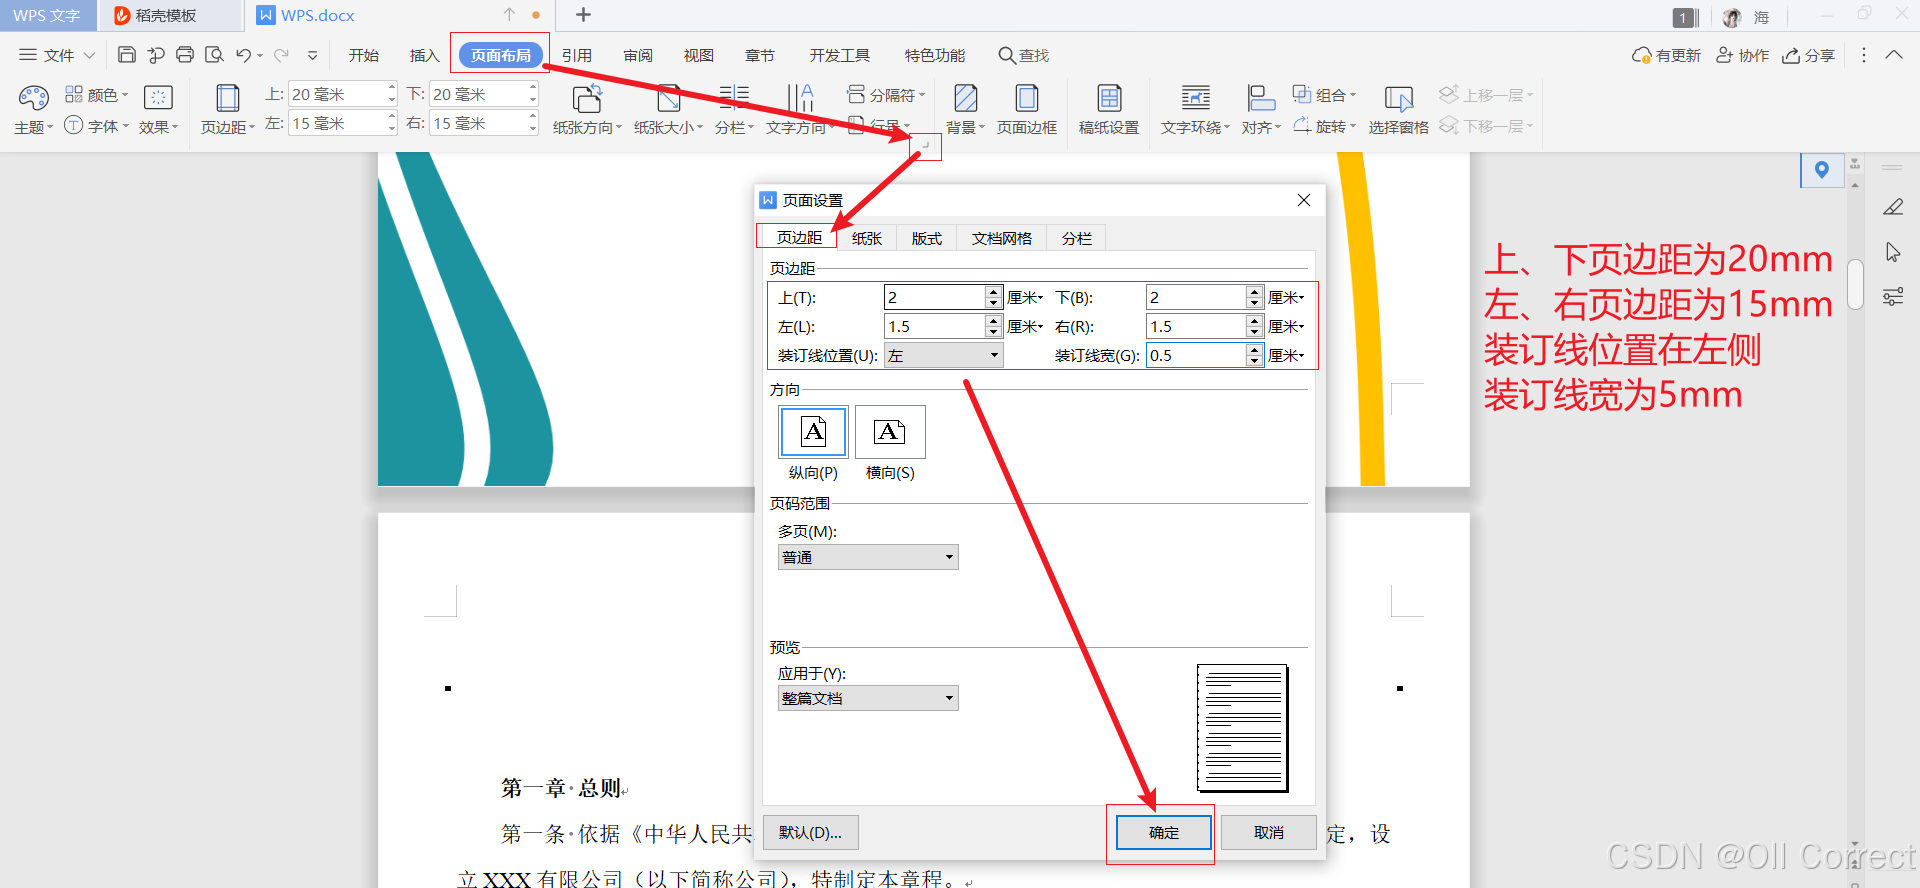This screenshot has width=1920, height=888.
Task: Click the Share (分享) button
Action: click(x=1808, y=55)
